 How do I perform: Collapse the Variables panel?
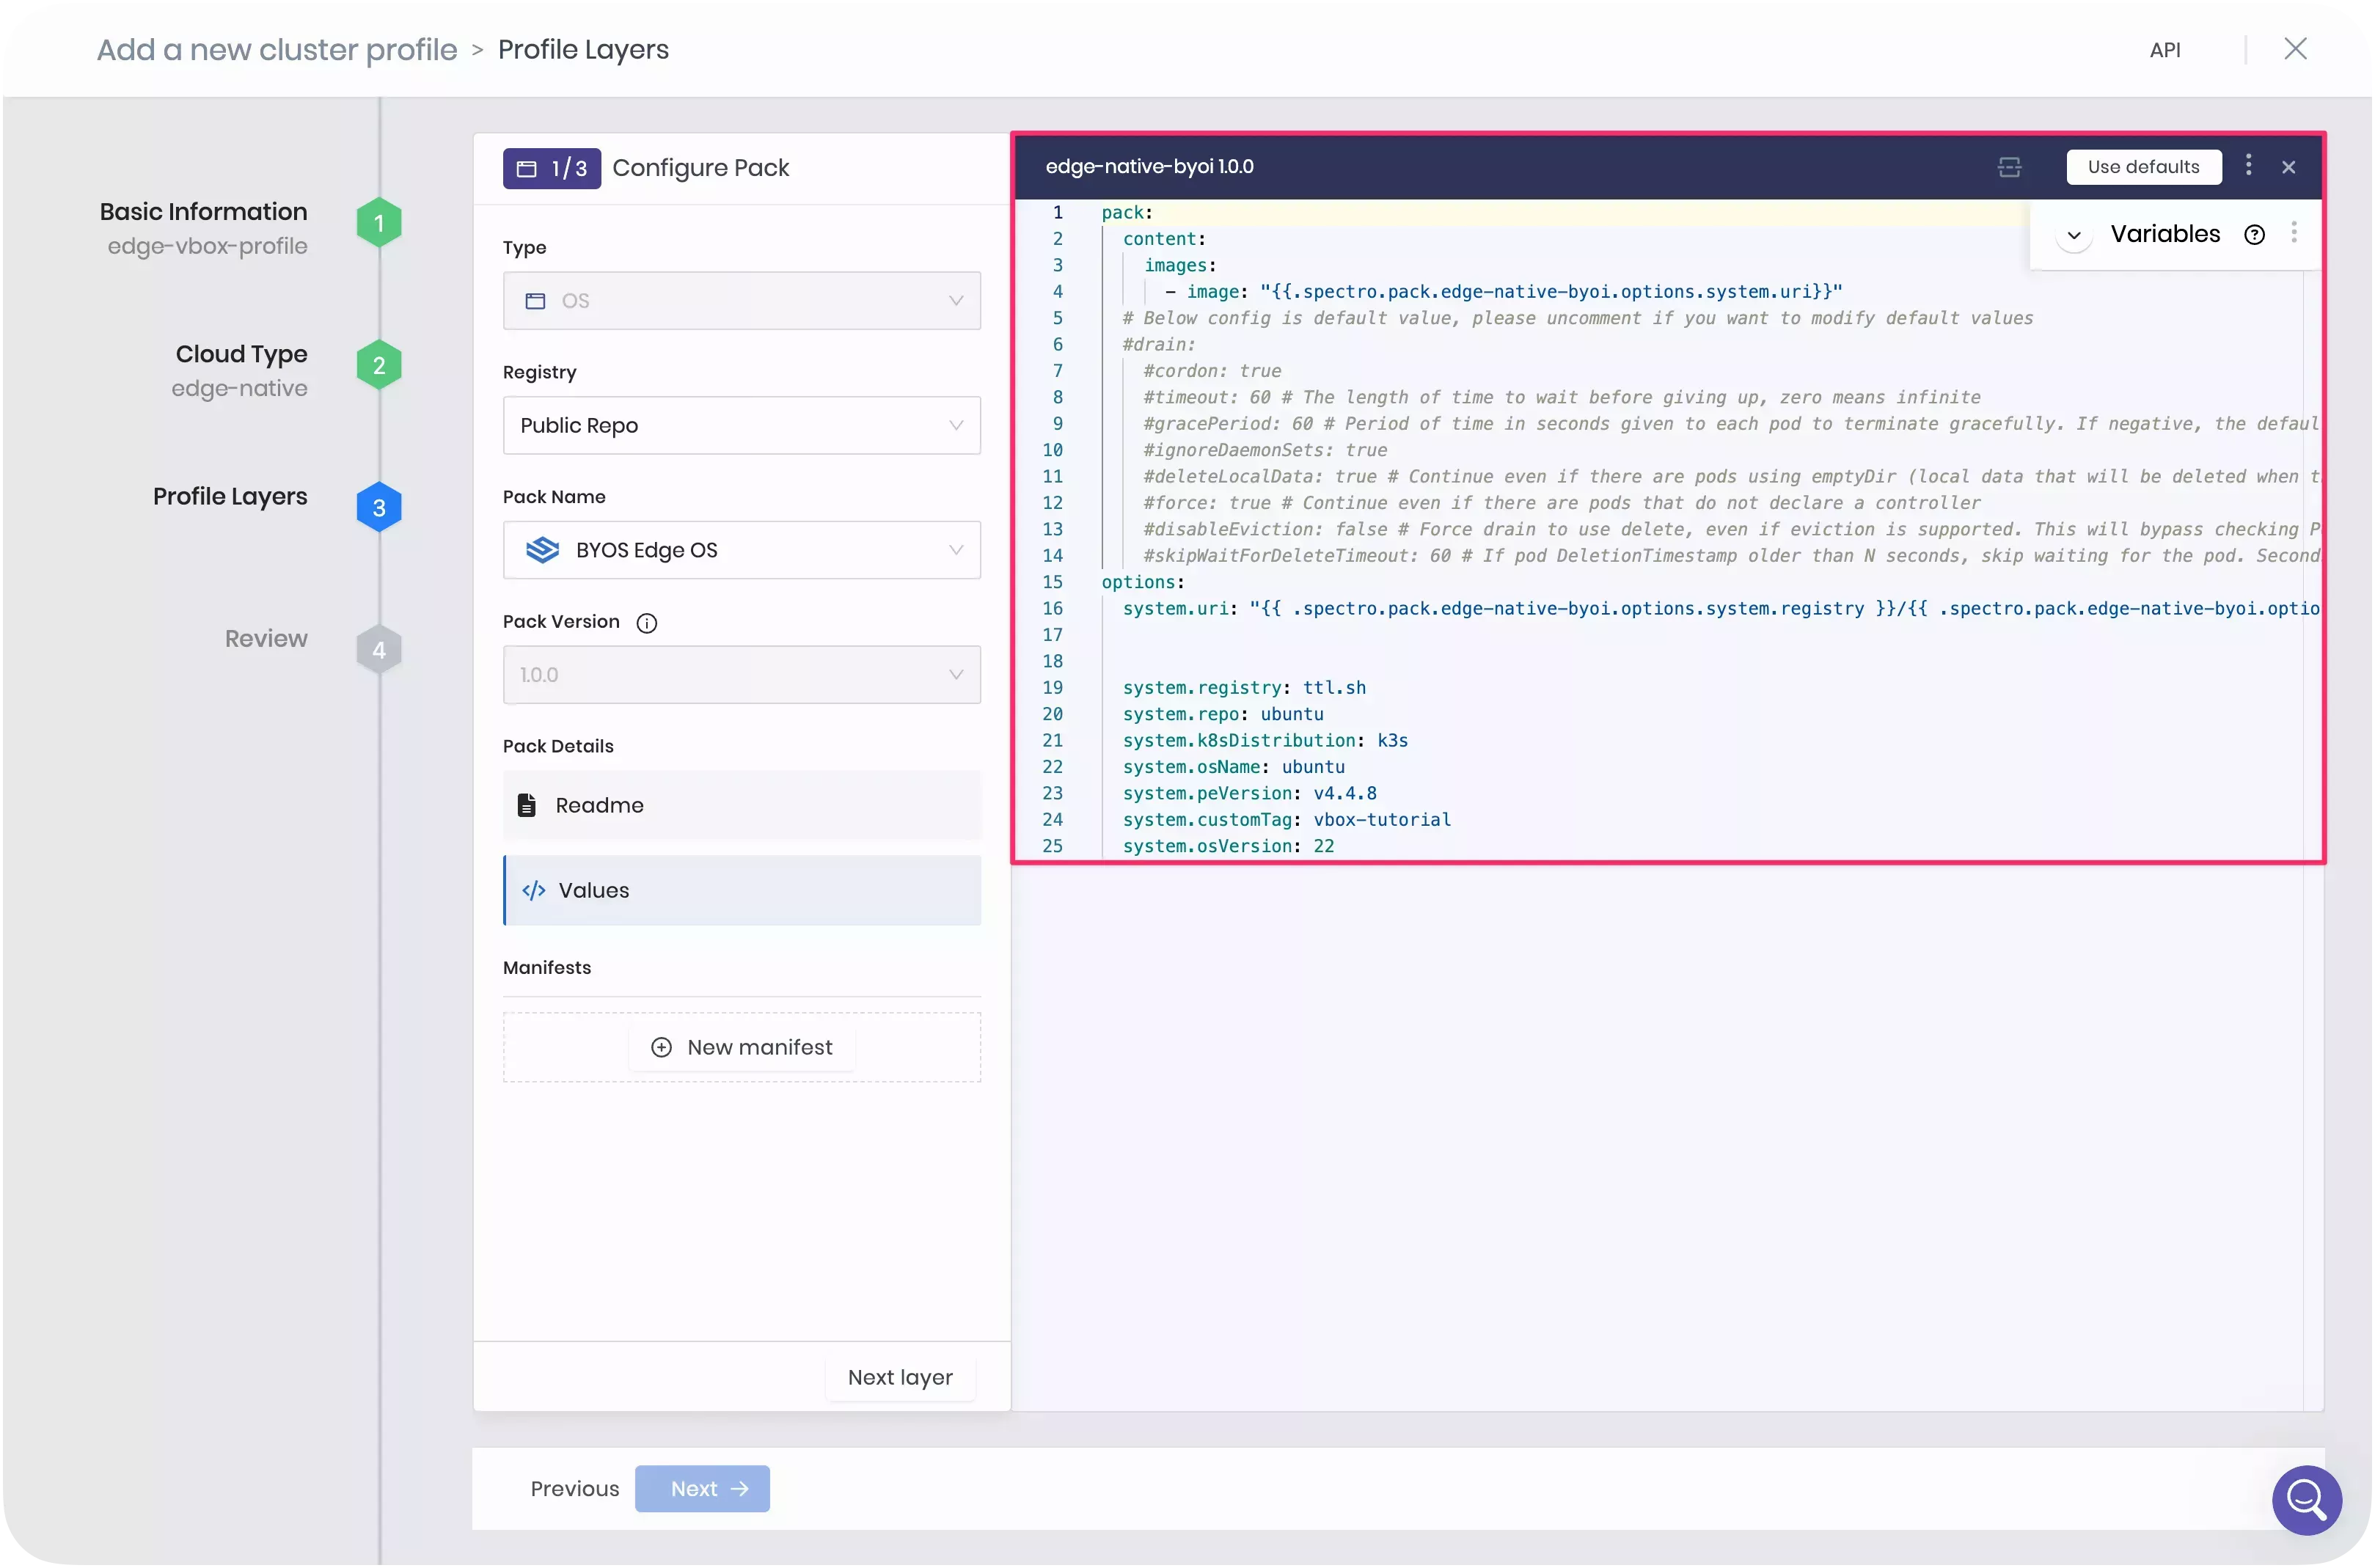tap(2074, 235)
